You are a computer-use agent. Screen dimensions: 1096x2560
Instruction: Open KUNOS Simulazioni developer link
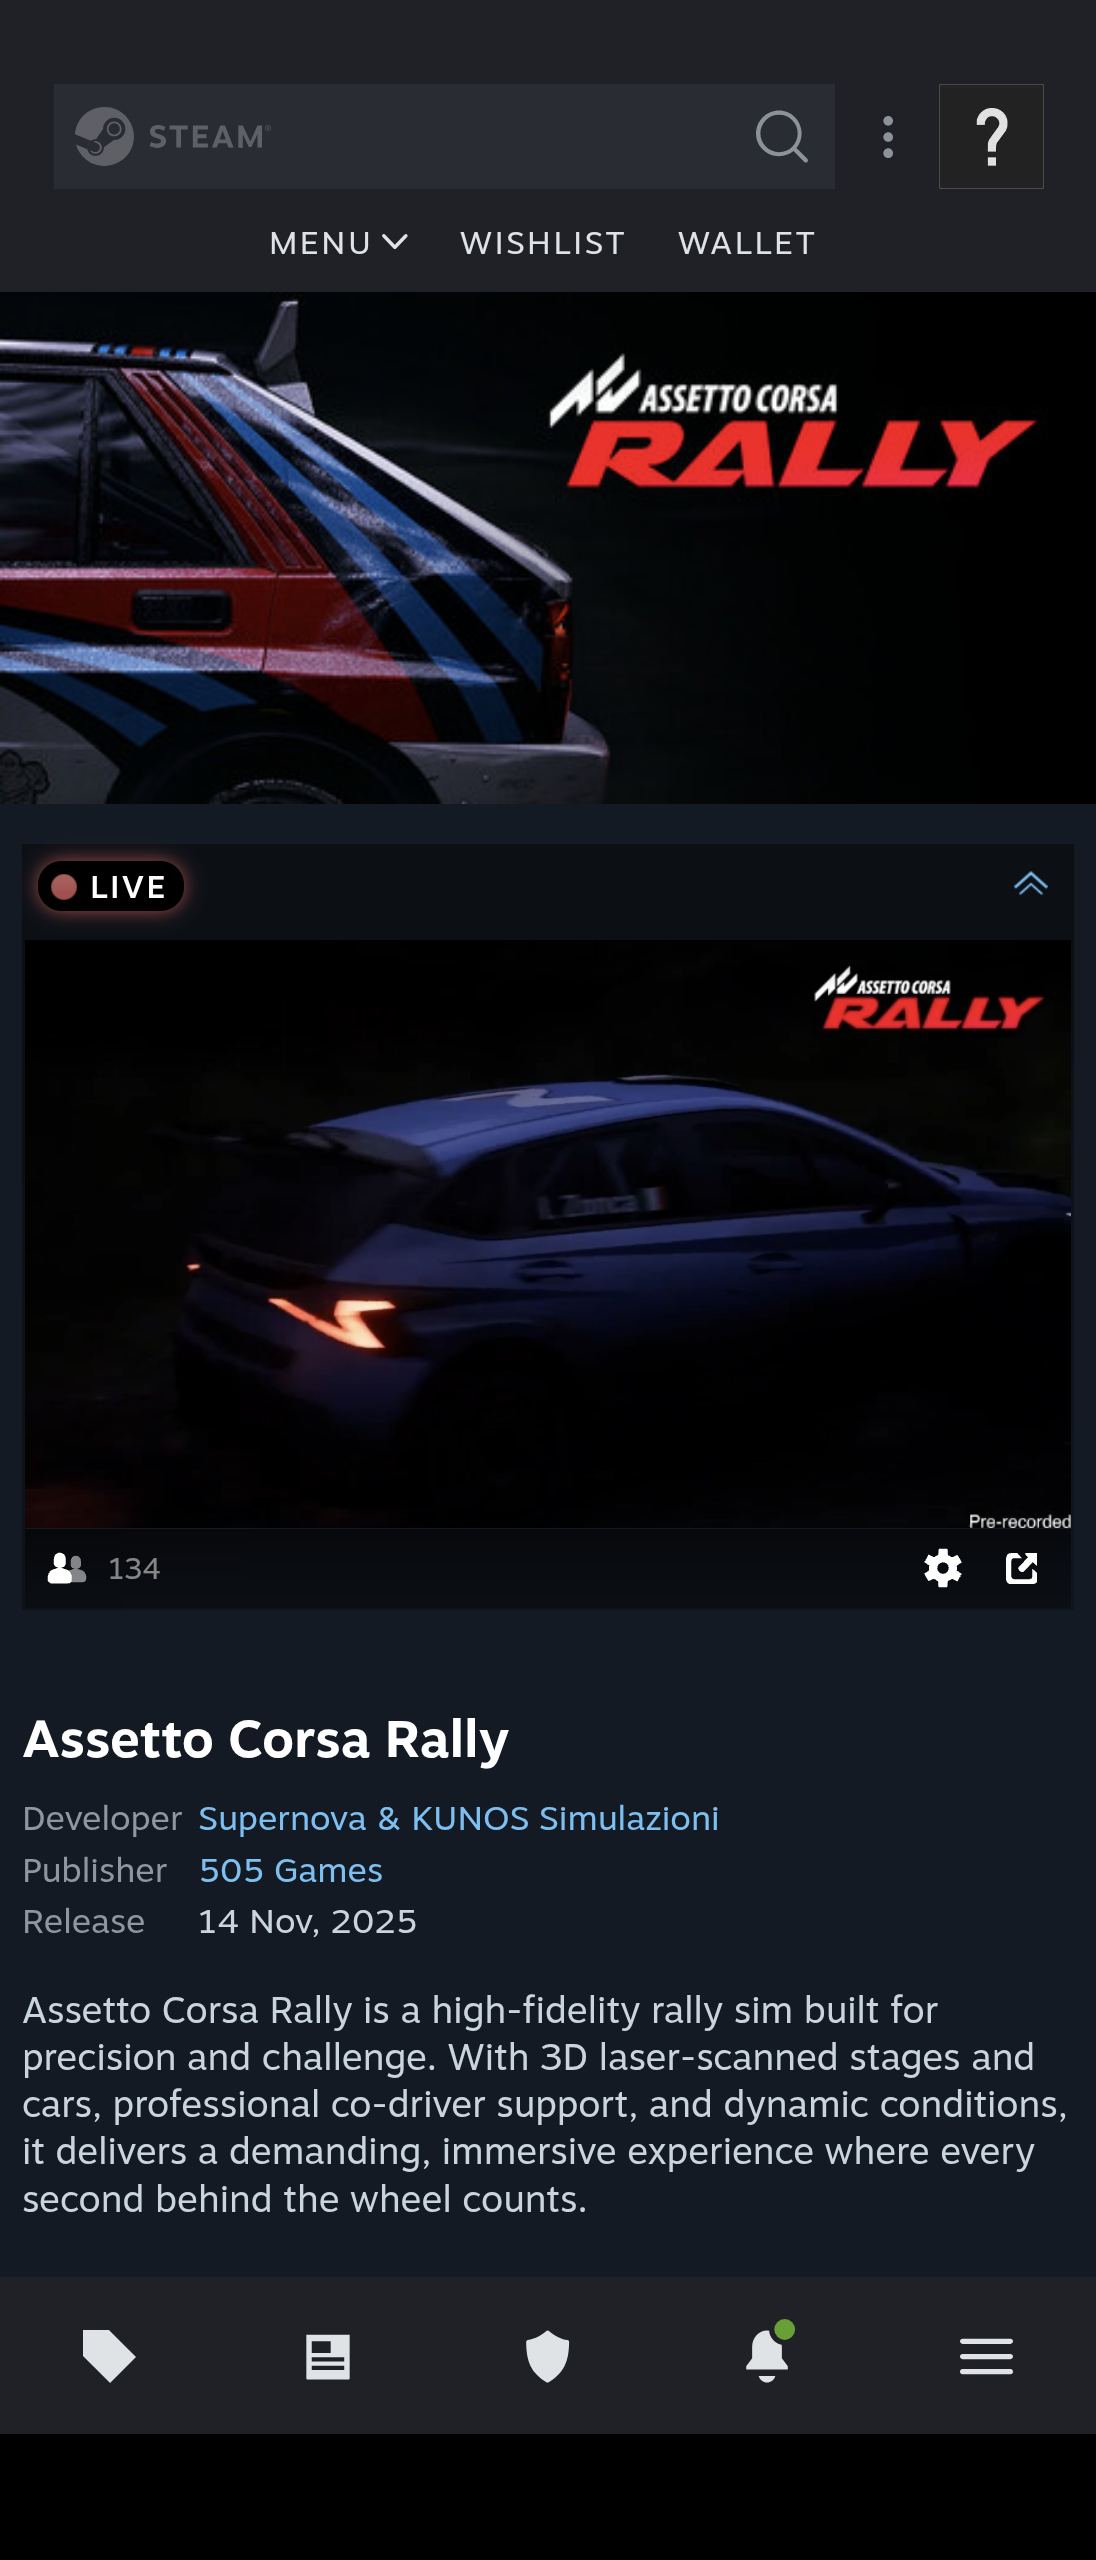pyautogui.click(x=565, y=1818)
